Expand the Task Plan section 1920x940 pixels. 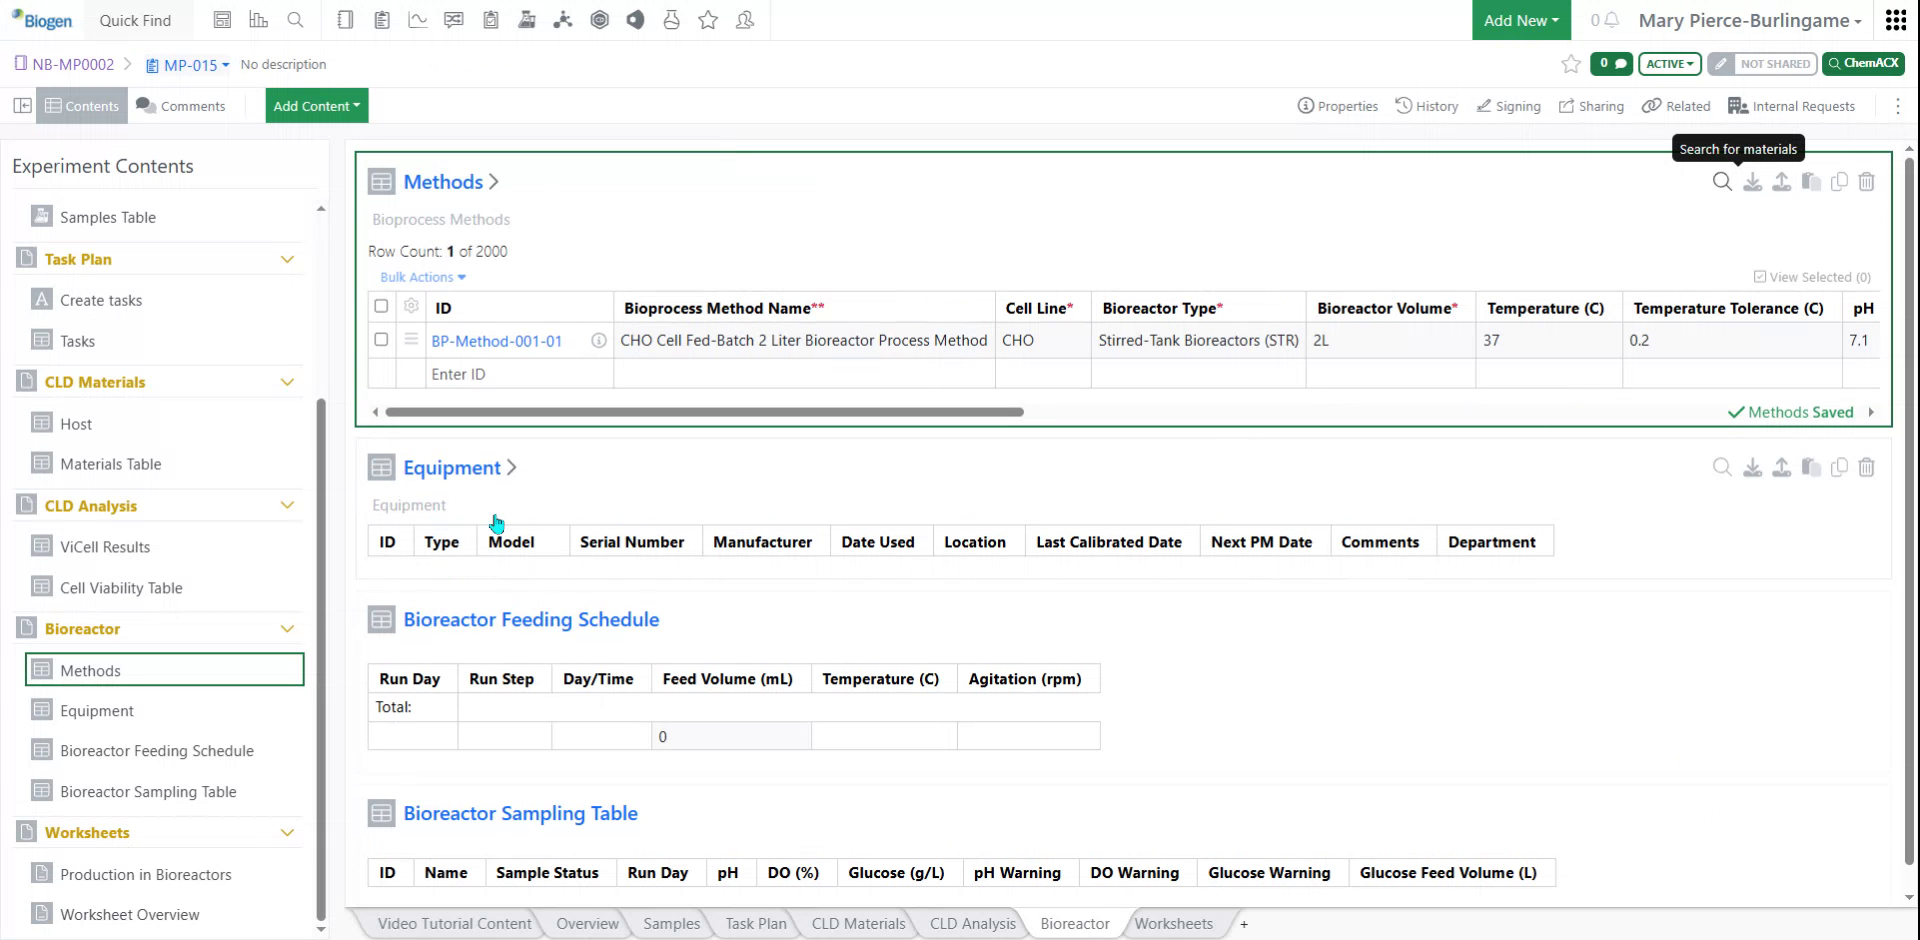pos(288,258)
